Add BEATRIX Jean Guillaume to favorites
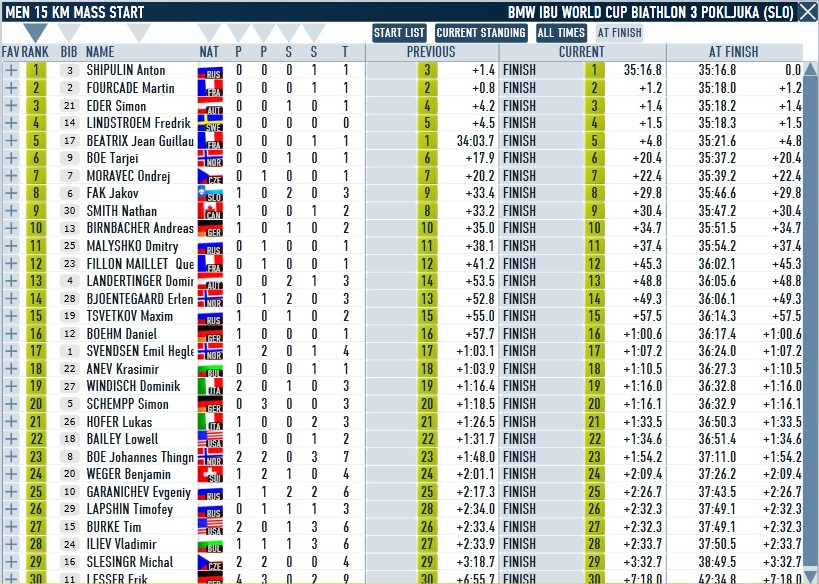 10,140
